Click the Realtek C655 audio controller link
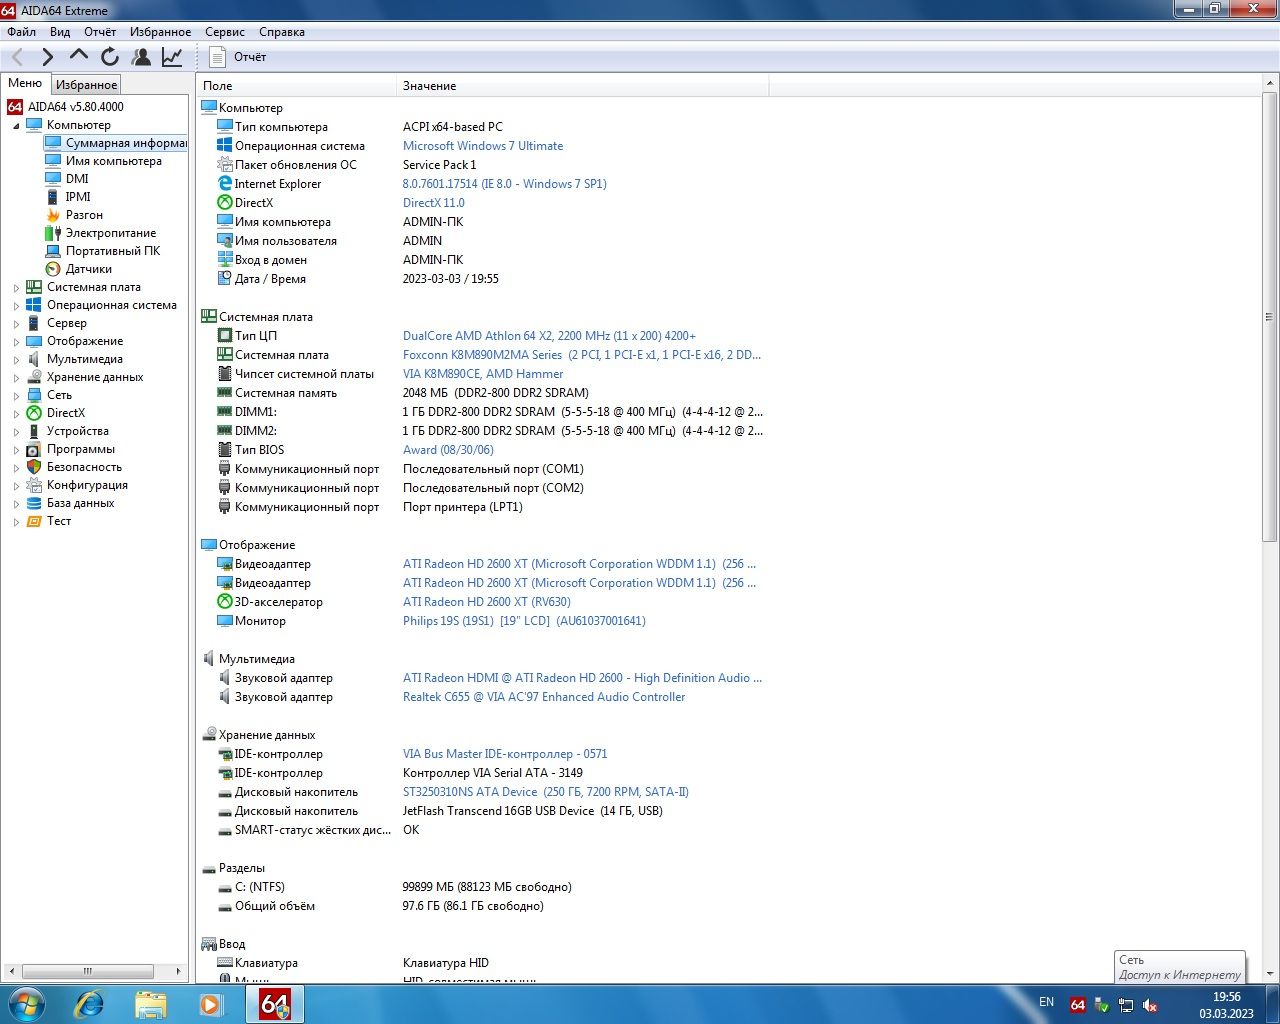Image resolution: width=1280 pixels, height=1024 pixels. (x=544, y=697)
